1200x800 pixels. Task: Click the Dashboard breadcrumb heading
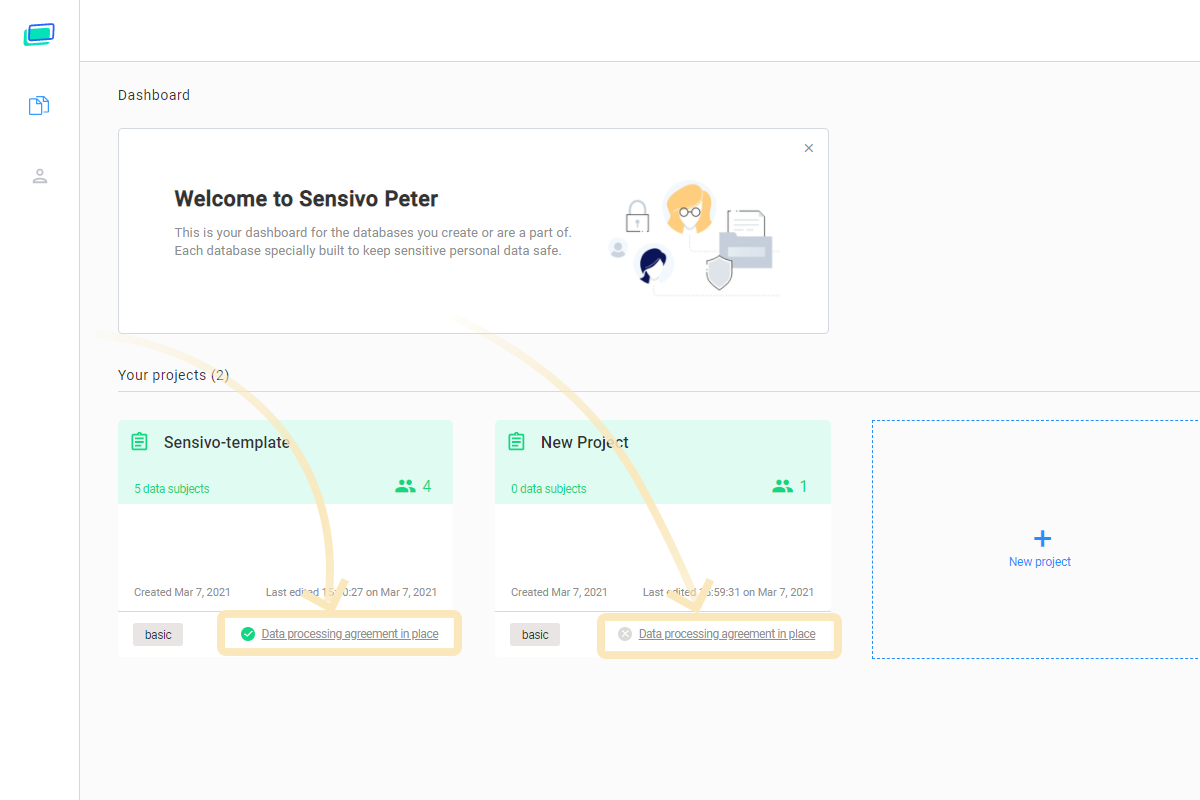[x=154, y=95]
